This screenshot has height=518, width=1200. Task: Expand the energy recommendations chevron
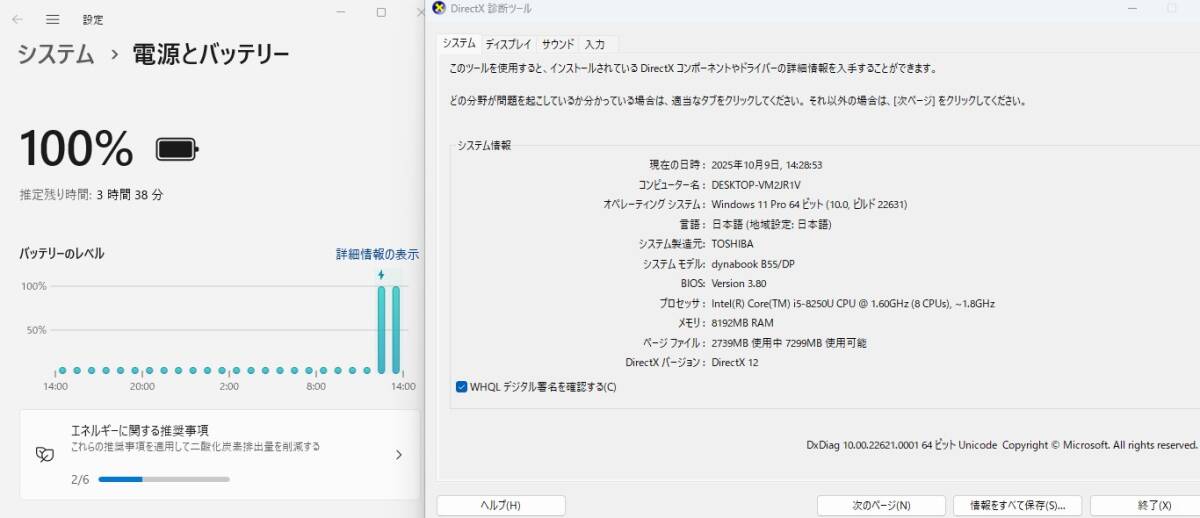[x=398, y=454]
